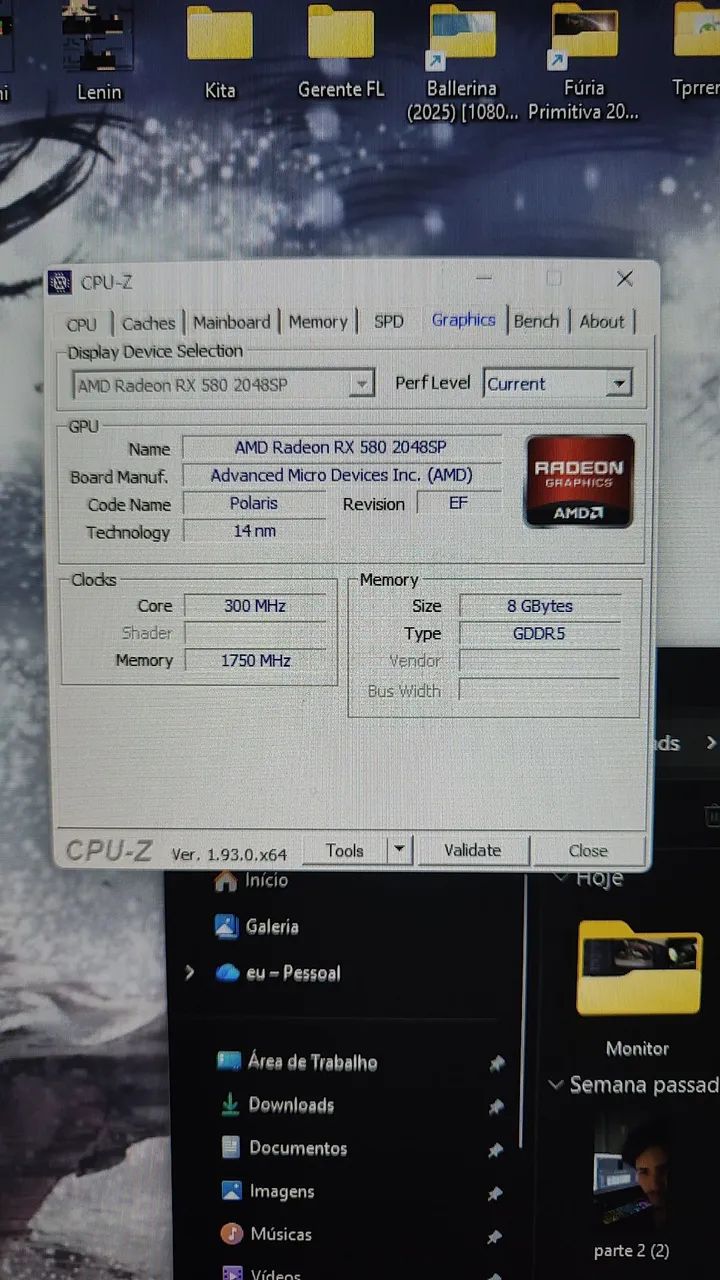Screen dimensions: 720x1280
Task: Click the empty Bus Width field
Action: coord(540,690)
